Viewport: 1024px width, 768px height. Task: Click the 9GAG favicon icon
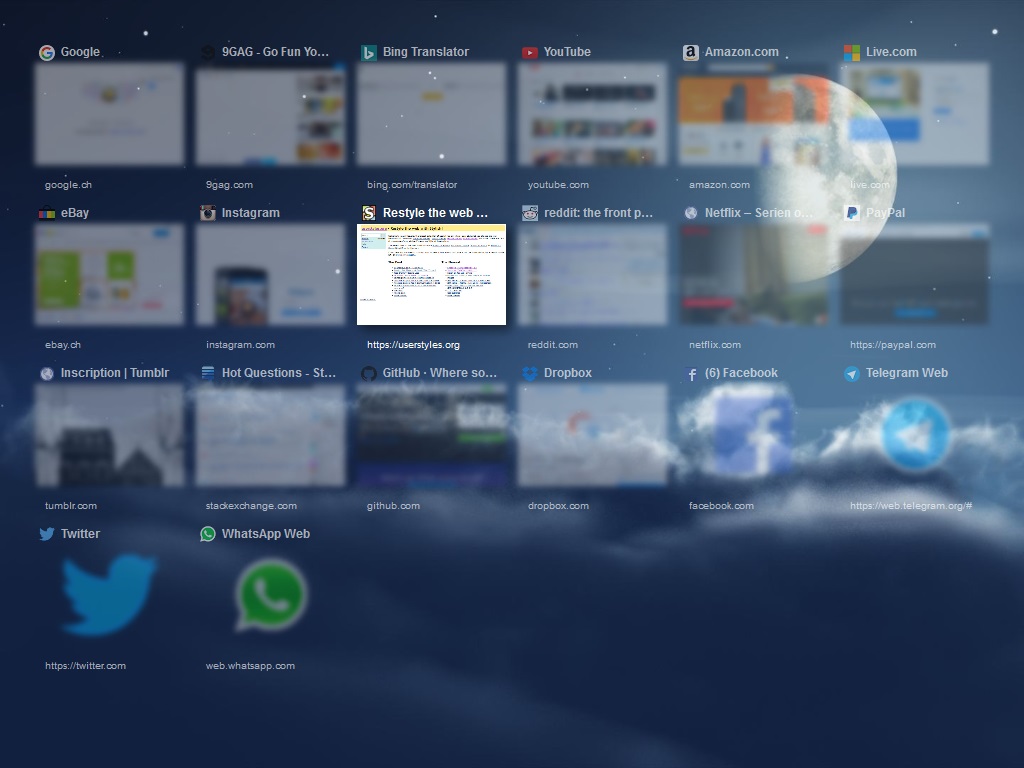[x=208, y=52]
